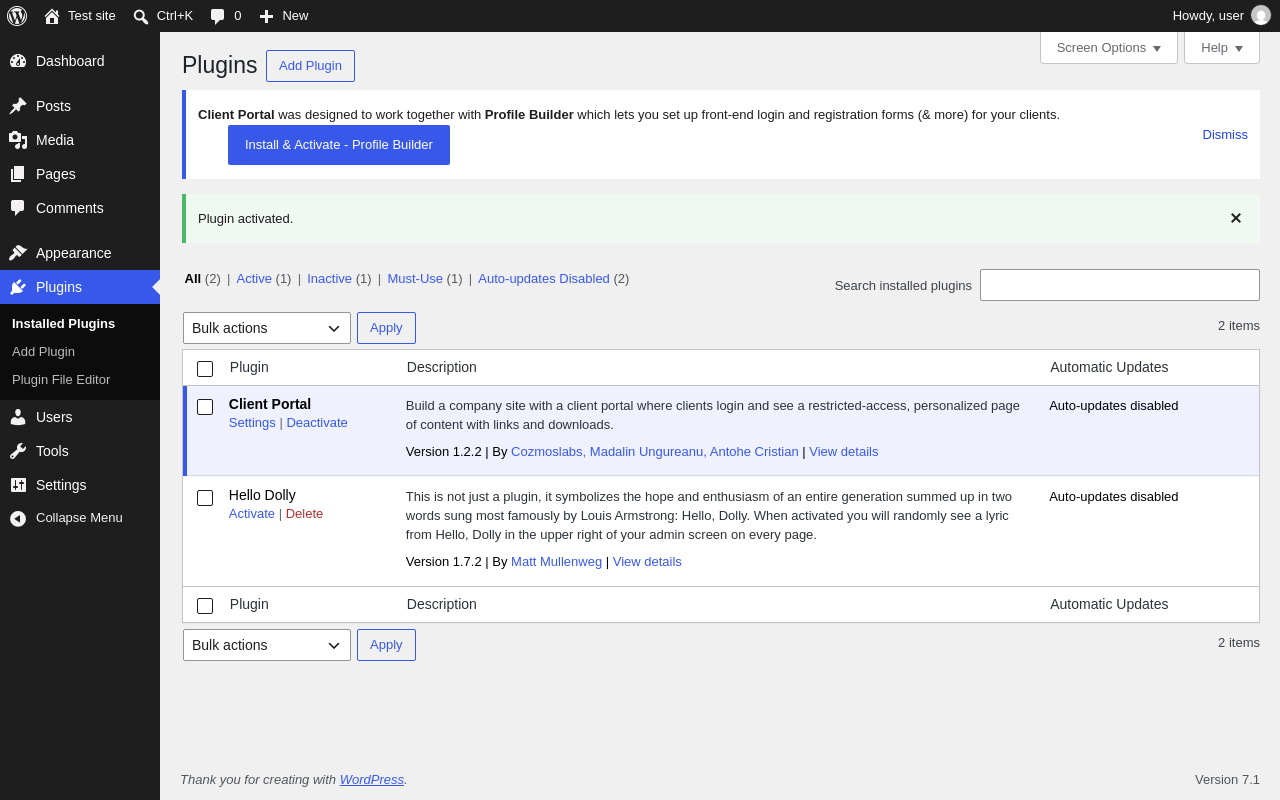Image resolution: width=1280 pixels, height=800 pixels.
Task: Select all plugins with header checkbox
Action: coord(205,369)
